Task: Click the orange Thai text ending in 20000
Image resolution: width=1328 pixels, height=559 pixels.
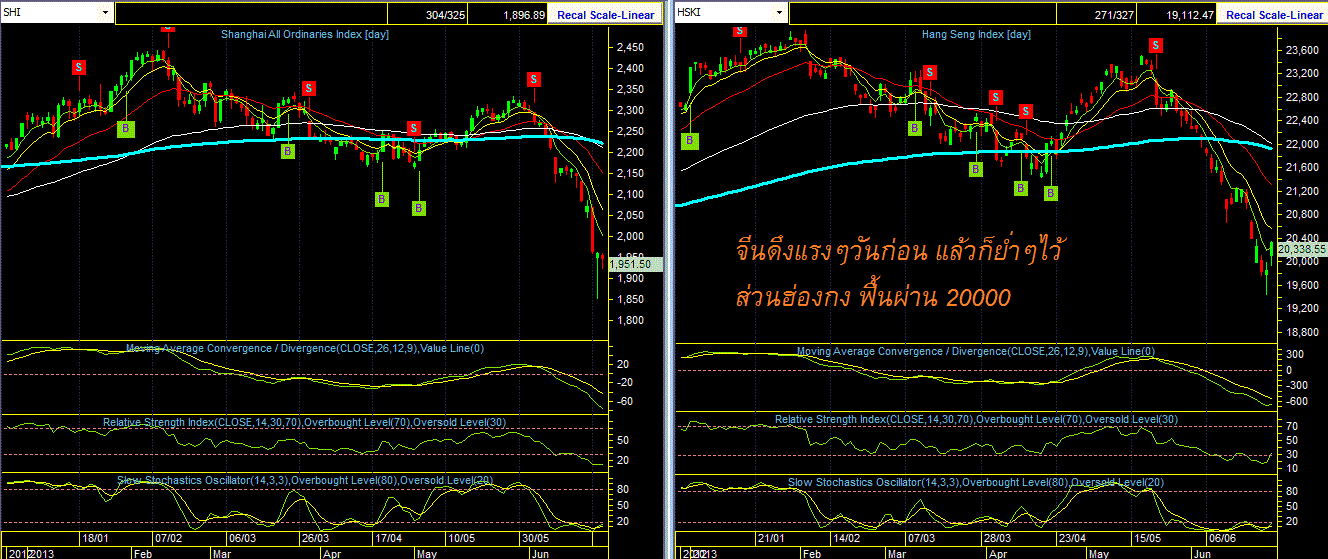Action: (871, 298)
